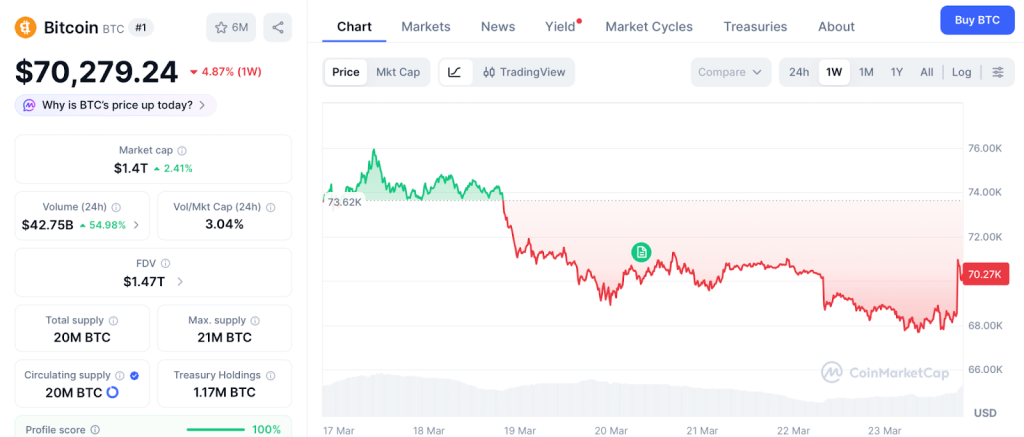Click the star watchlist 6M button

click(x=230, y=27)
